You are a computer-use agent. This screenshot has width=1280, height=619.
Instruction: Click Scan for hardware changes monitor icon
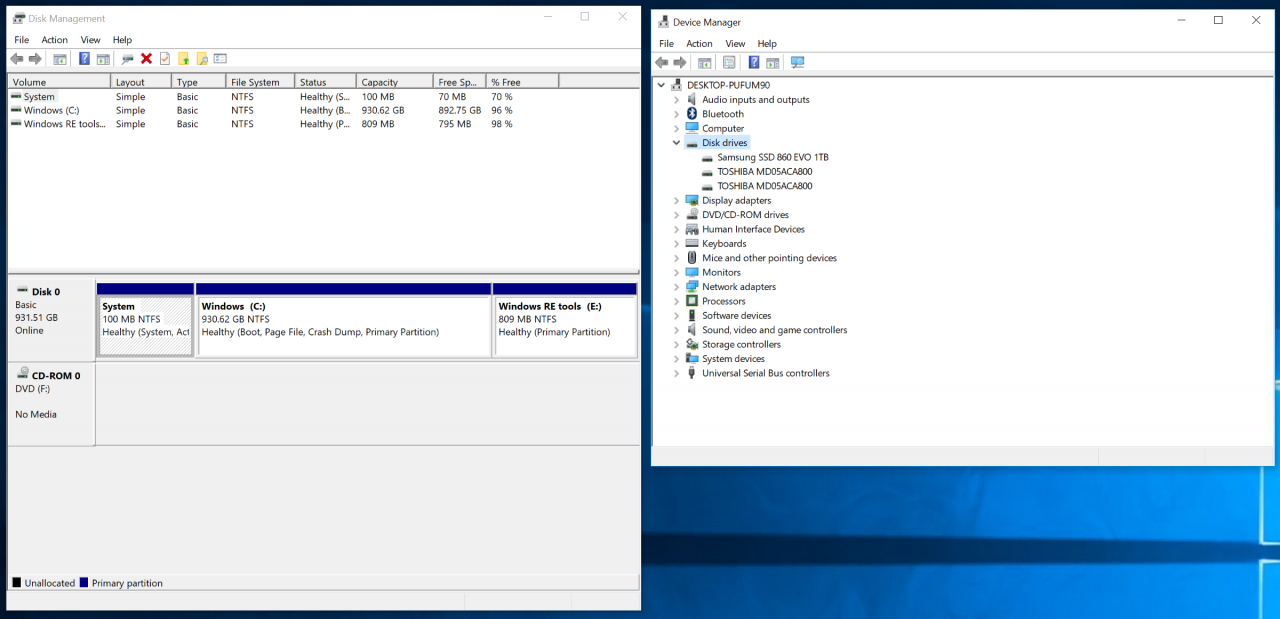point(797,62)
